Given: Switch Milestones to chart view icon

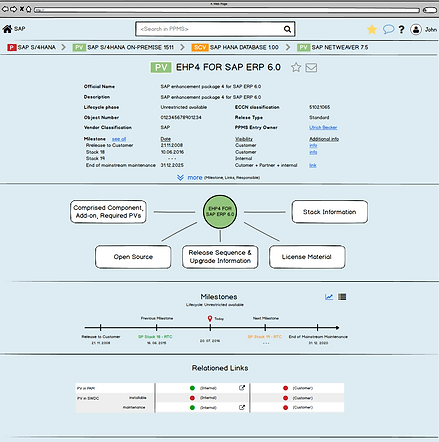Looking at the screenshot, I should point(329,297).
